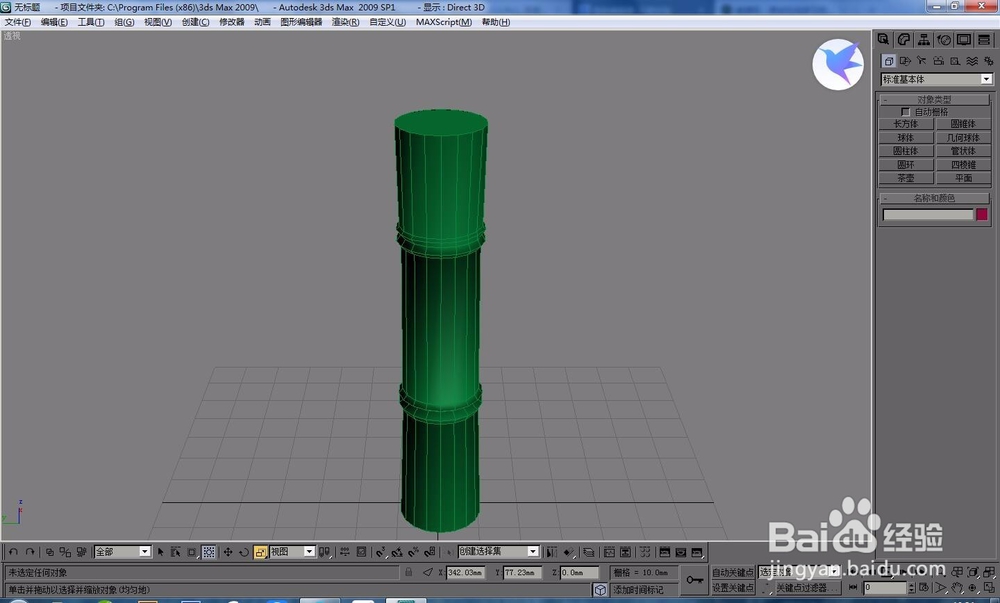
Task: Click the 茶壶 teapot button
Action: click(906, 178)
